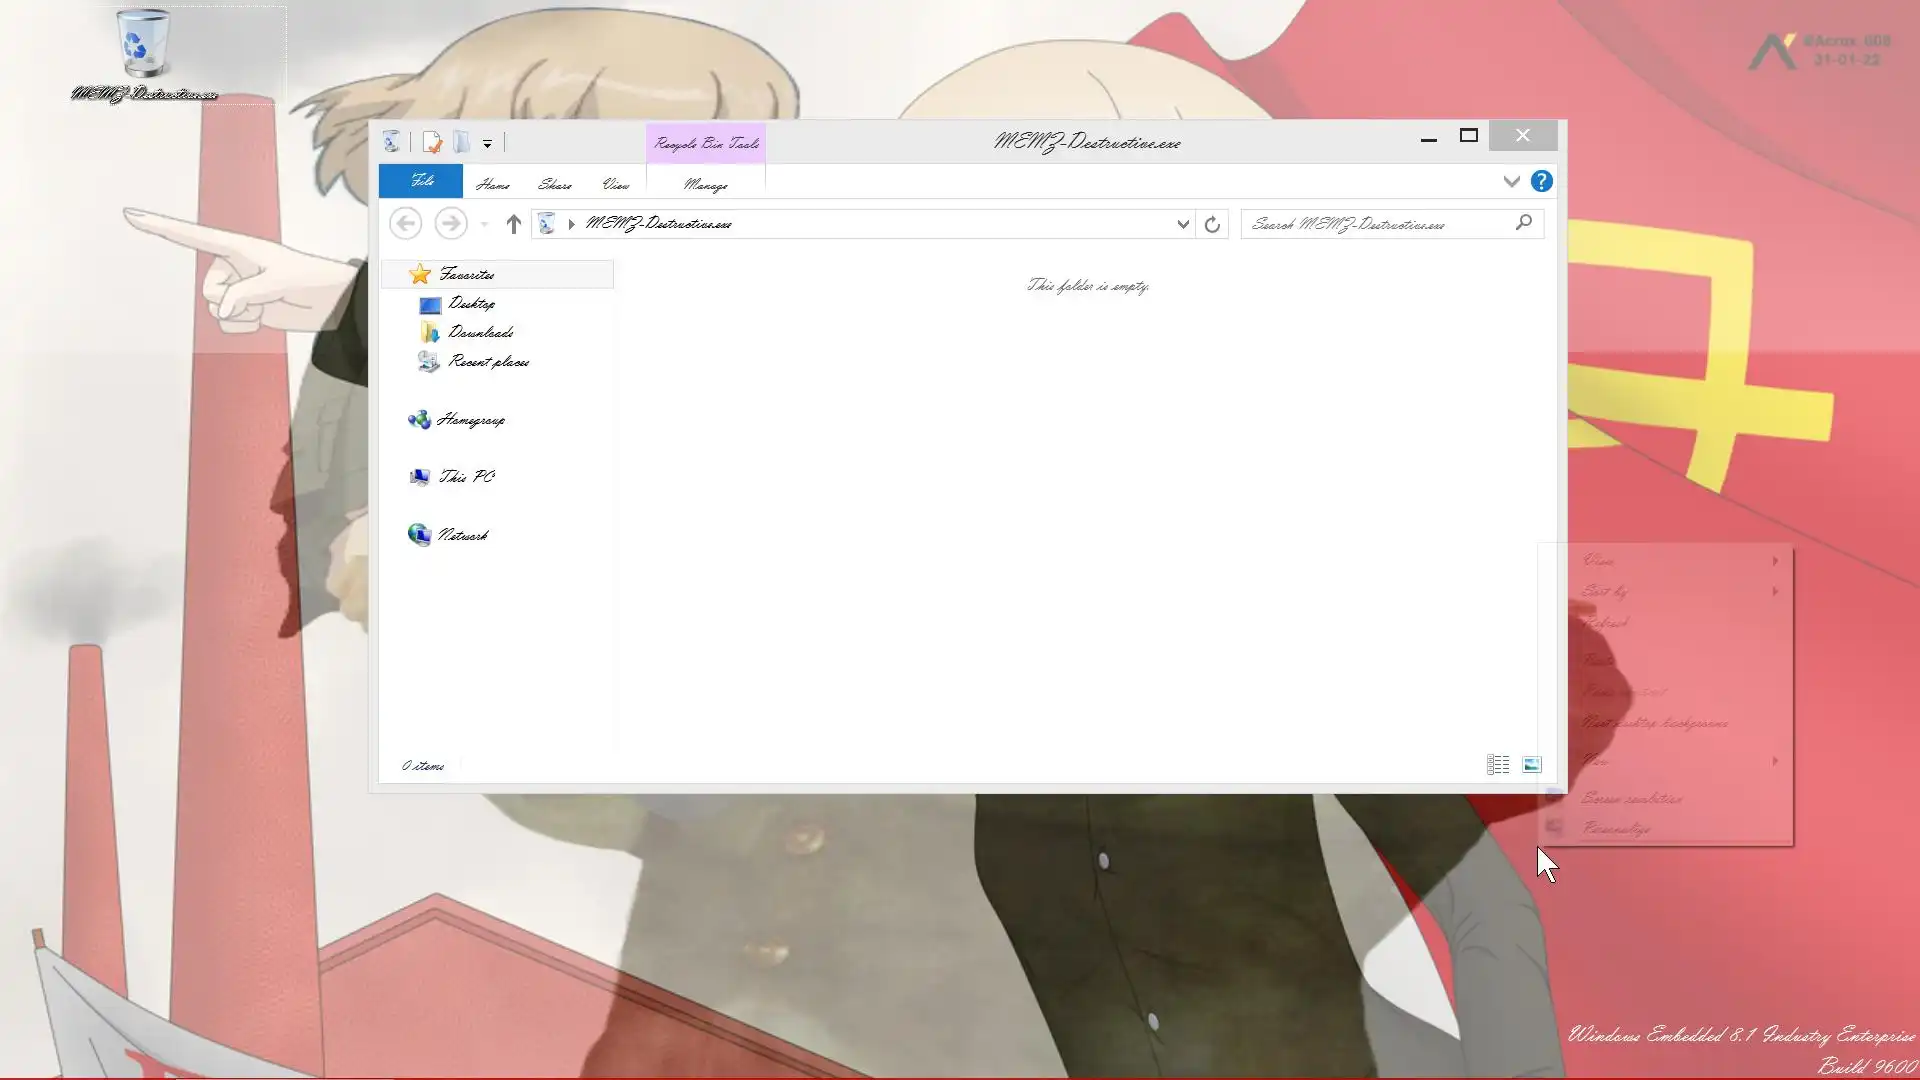Switch to Details view icon in status bar

[x=1497, y=765]
